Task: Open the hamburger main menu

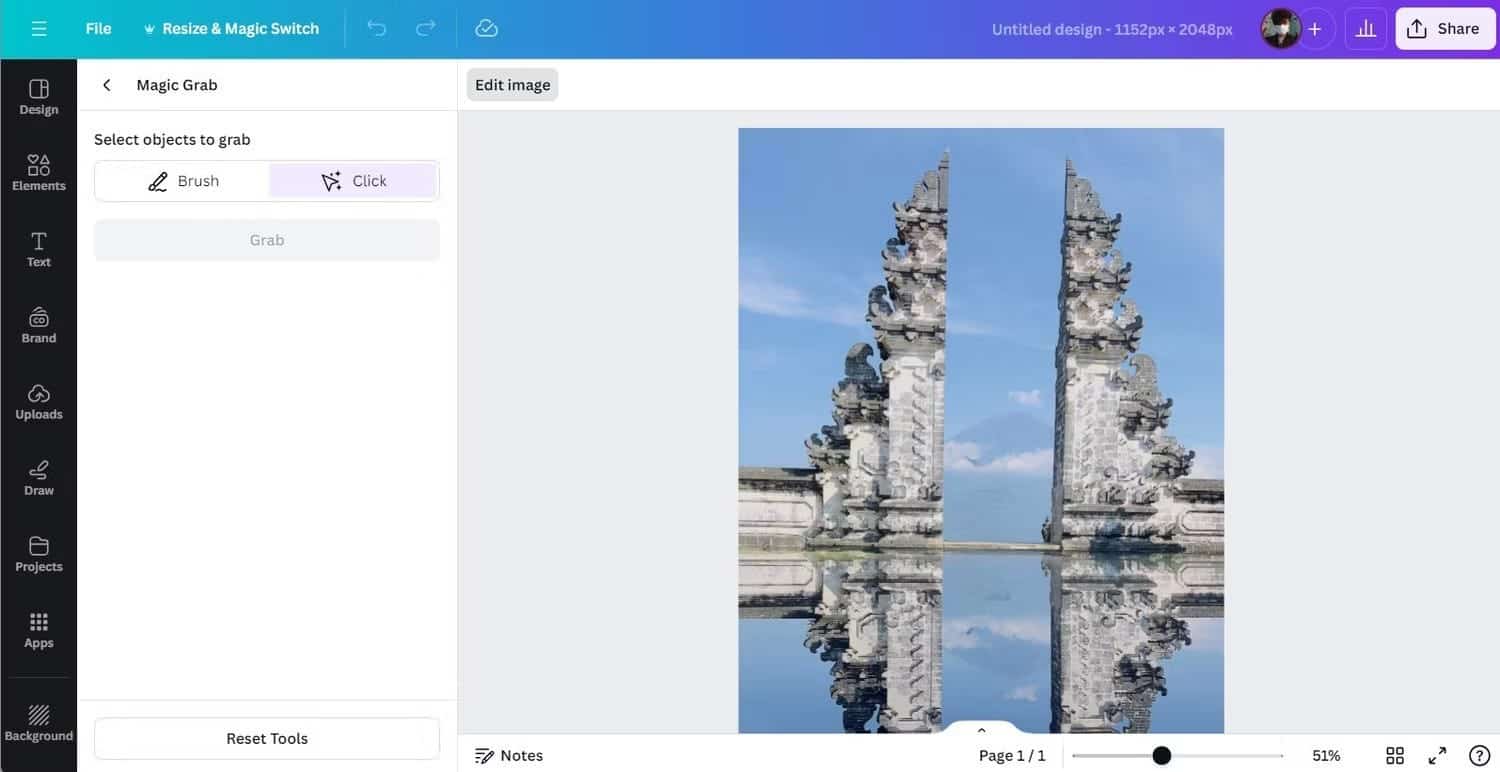Action: pos(39,29)
